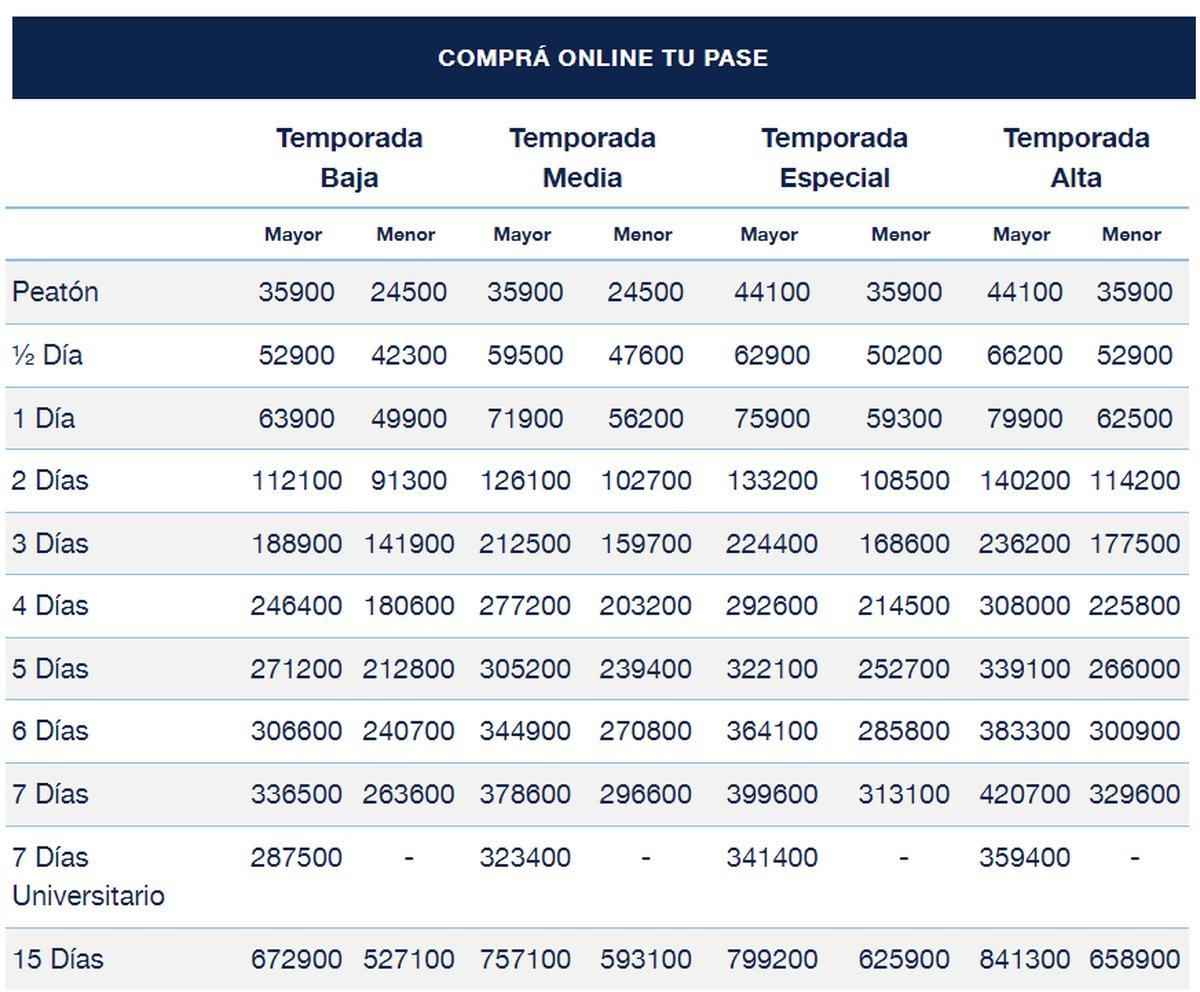Image resolution: width=1200 pixels, height=992 pixels.
Task: Click the 15 Días row label
Action: (x=58, y=959)
